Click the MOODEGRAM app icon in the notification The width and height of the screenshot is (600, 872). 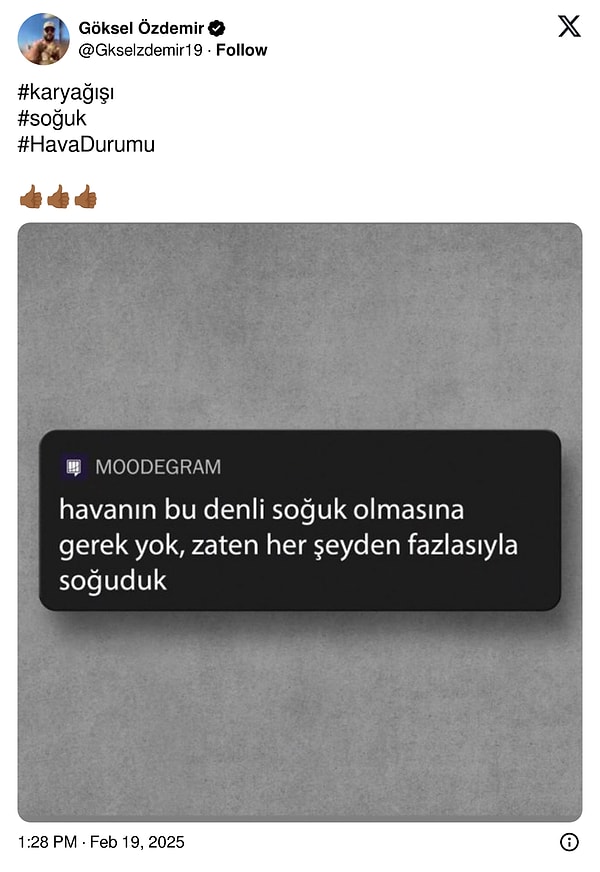[x=73, y=467]
